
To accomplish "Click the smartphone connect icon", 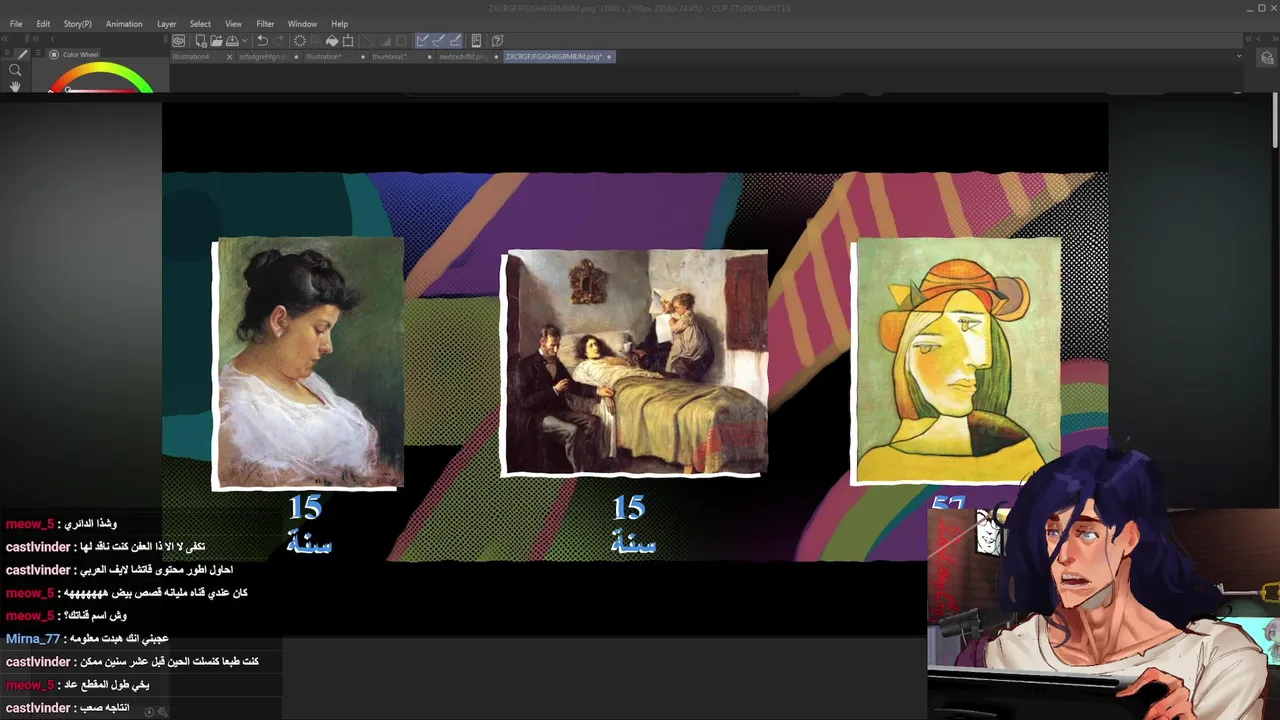I will pyautogui.click(x=476, y=41).
